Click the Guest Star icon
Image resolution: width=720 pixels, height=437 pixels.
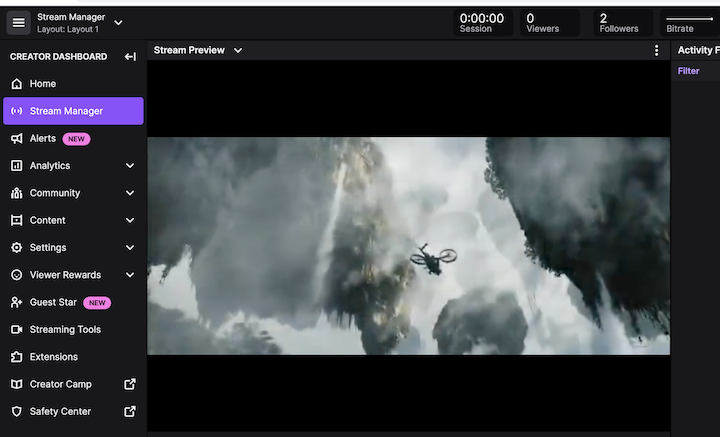[17, 302]
